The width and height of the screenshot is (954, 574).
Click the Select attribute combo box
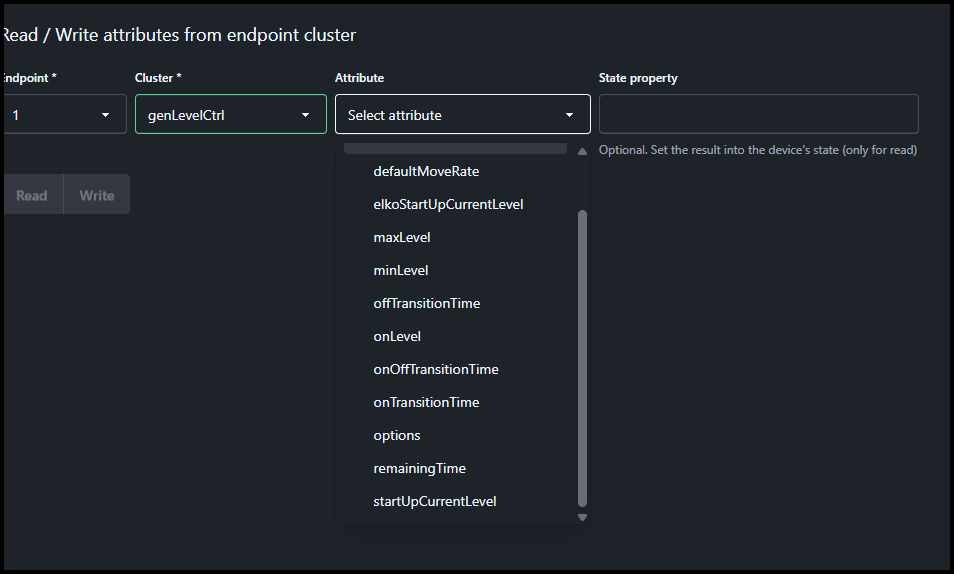(x=462, y=115)
